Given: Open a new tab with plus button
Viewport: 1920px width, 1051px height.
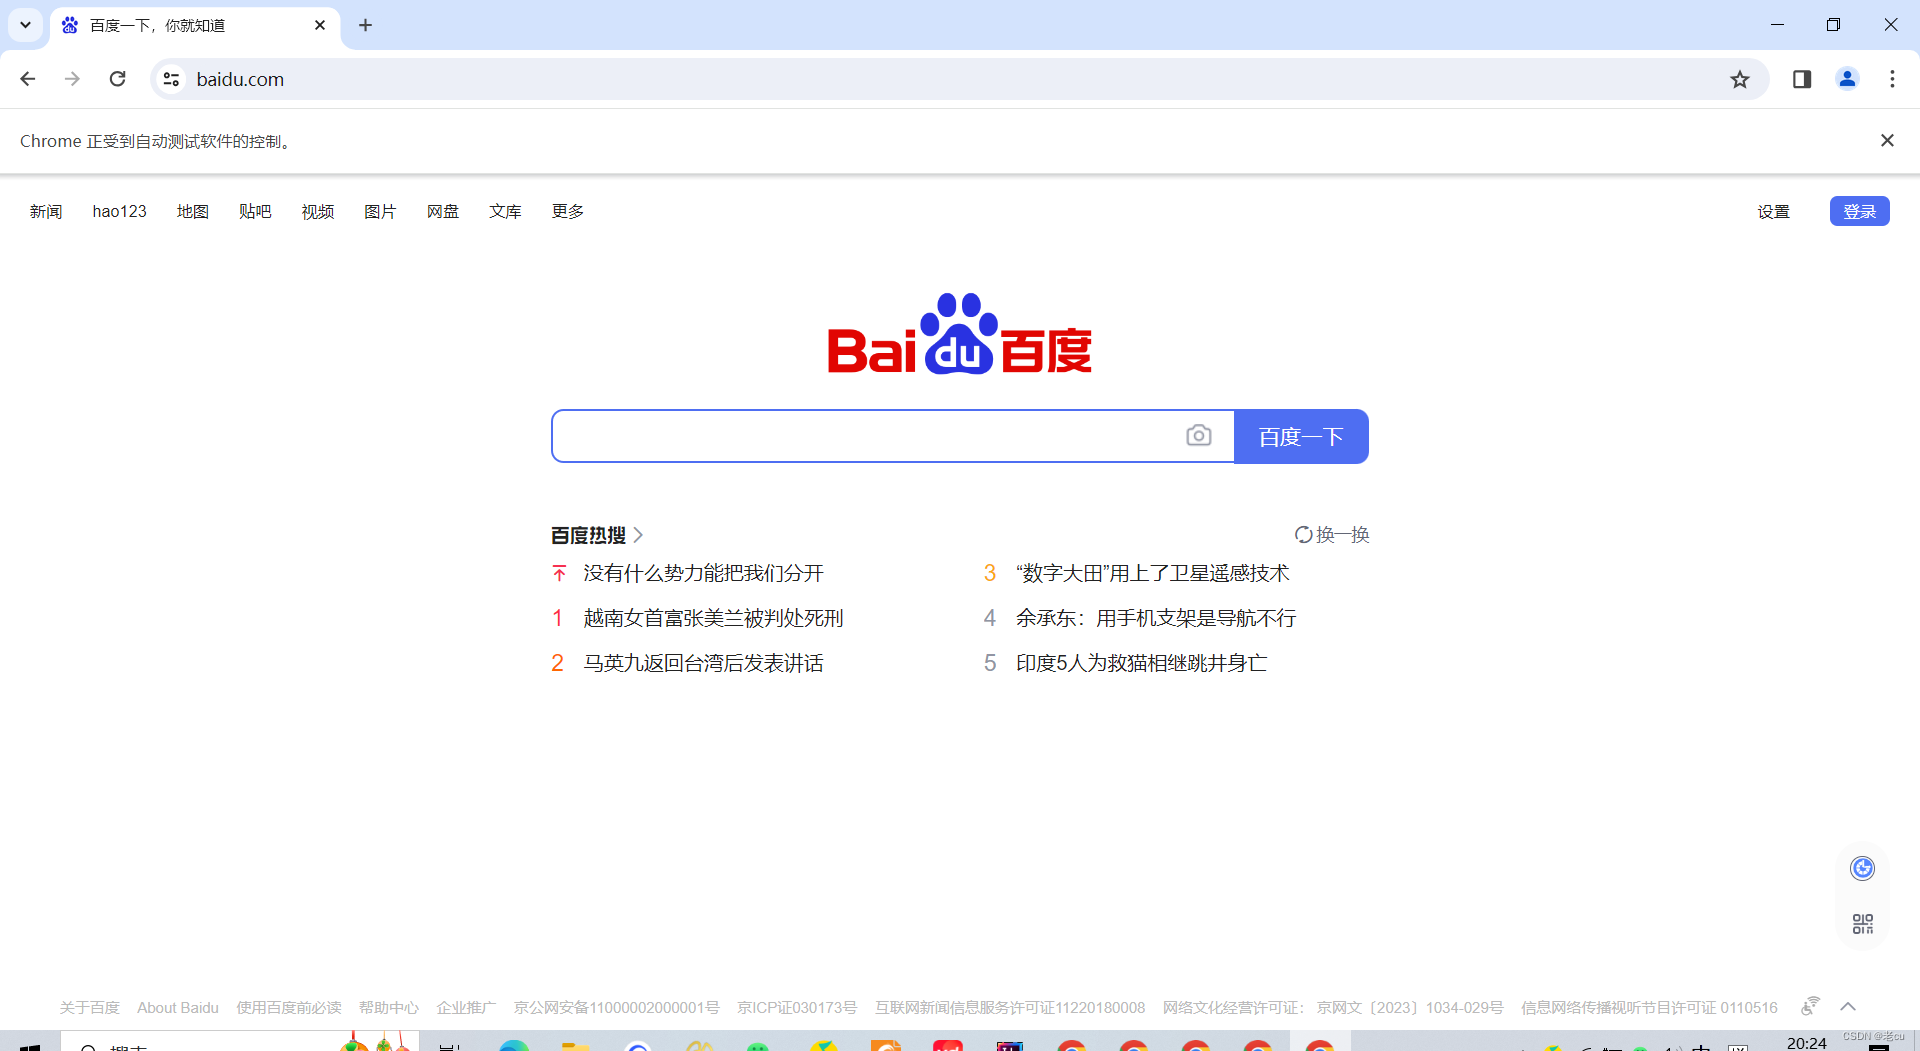Looking at the screenshot, I should click(x=365, y=25).
